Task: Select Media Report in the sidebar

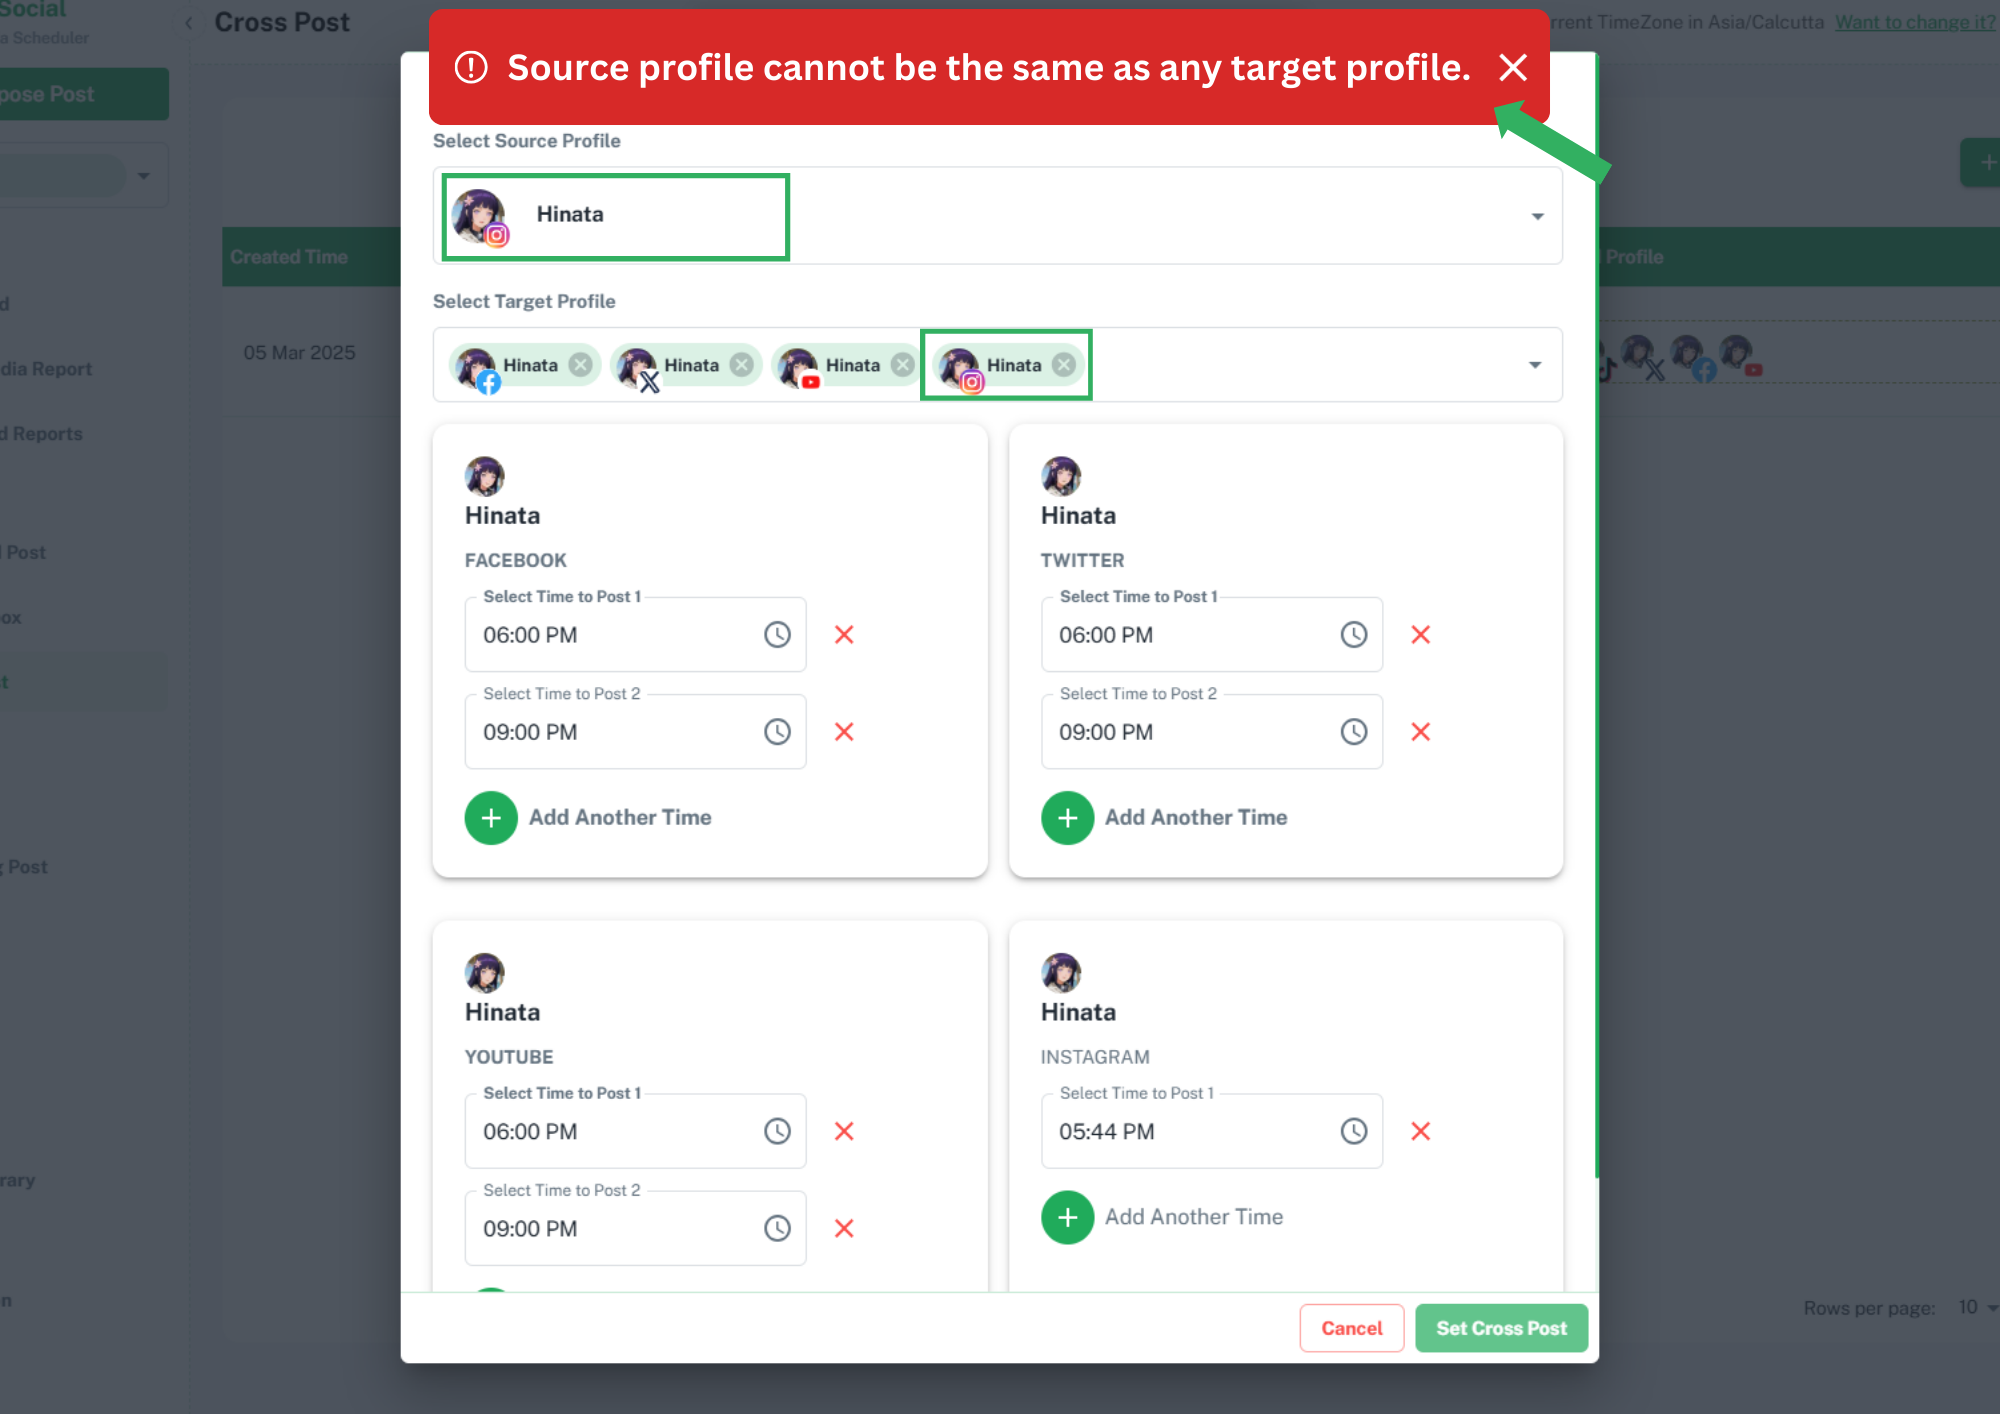Action: [45, 368]
